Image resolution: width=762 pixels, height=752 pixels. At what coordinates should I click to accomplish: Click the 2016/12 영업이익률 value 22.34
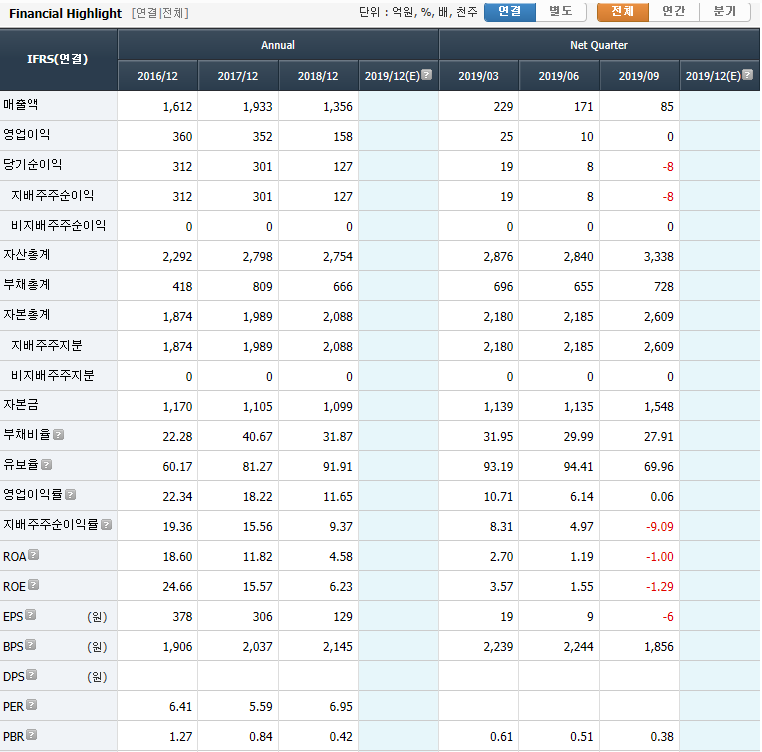tap(177, 497)
